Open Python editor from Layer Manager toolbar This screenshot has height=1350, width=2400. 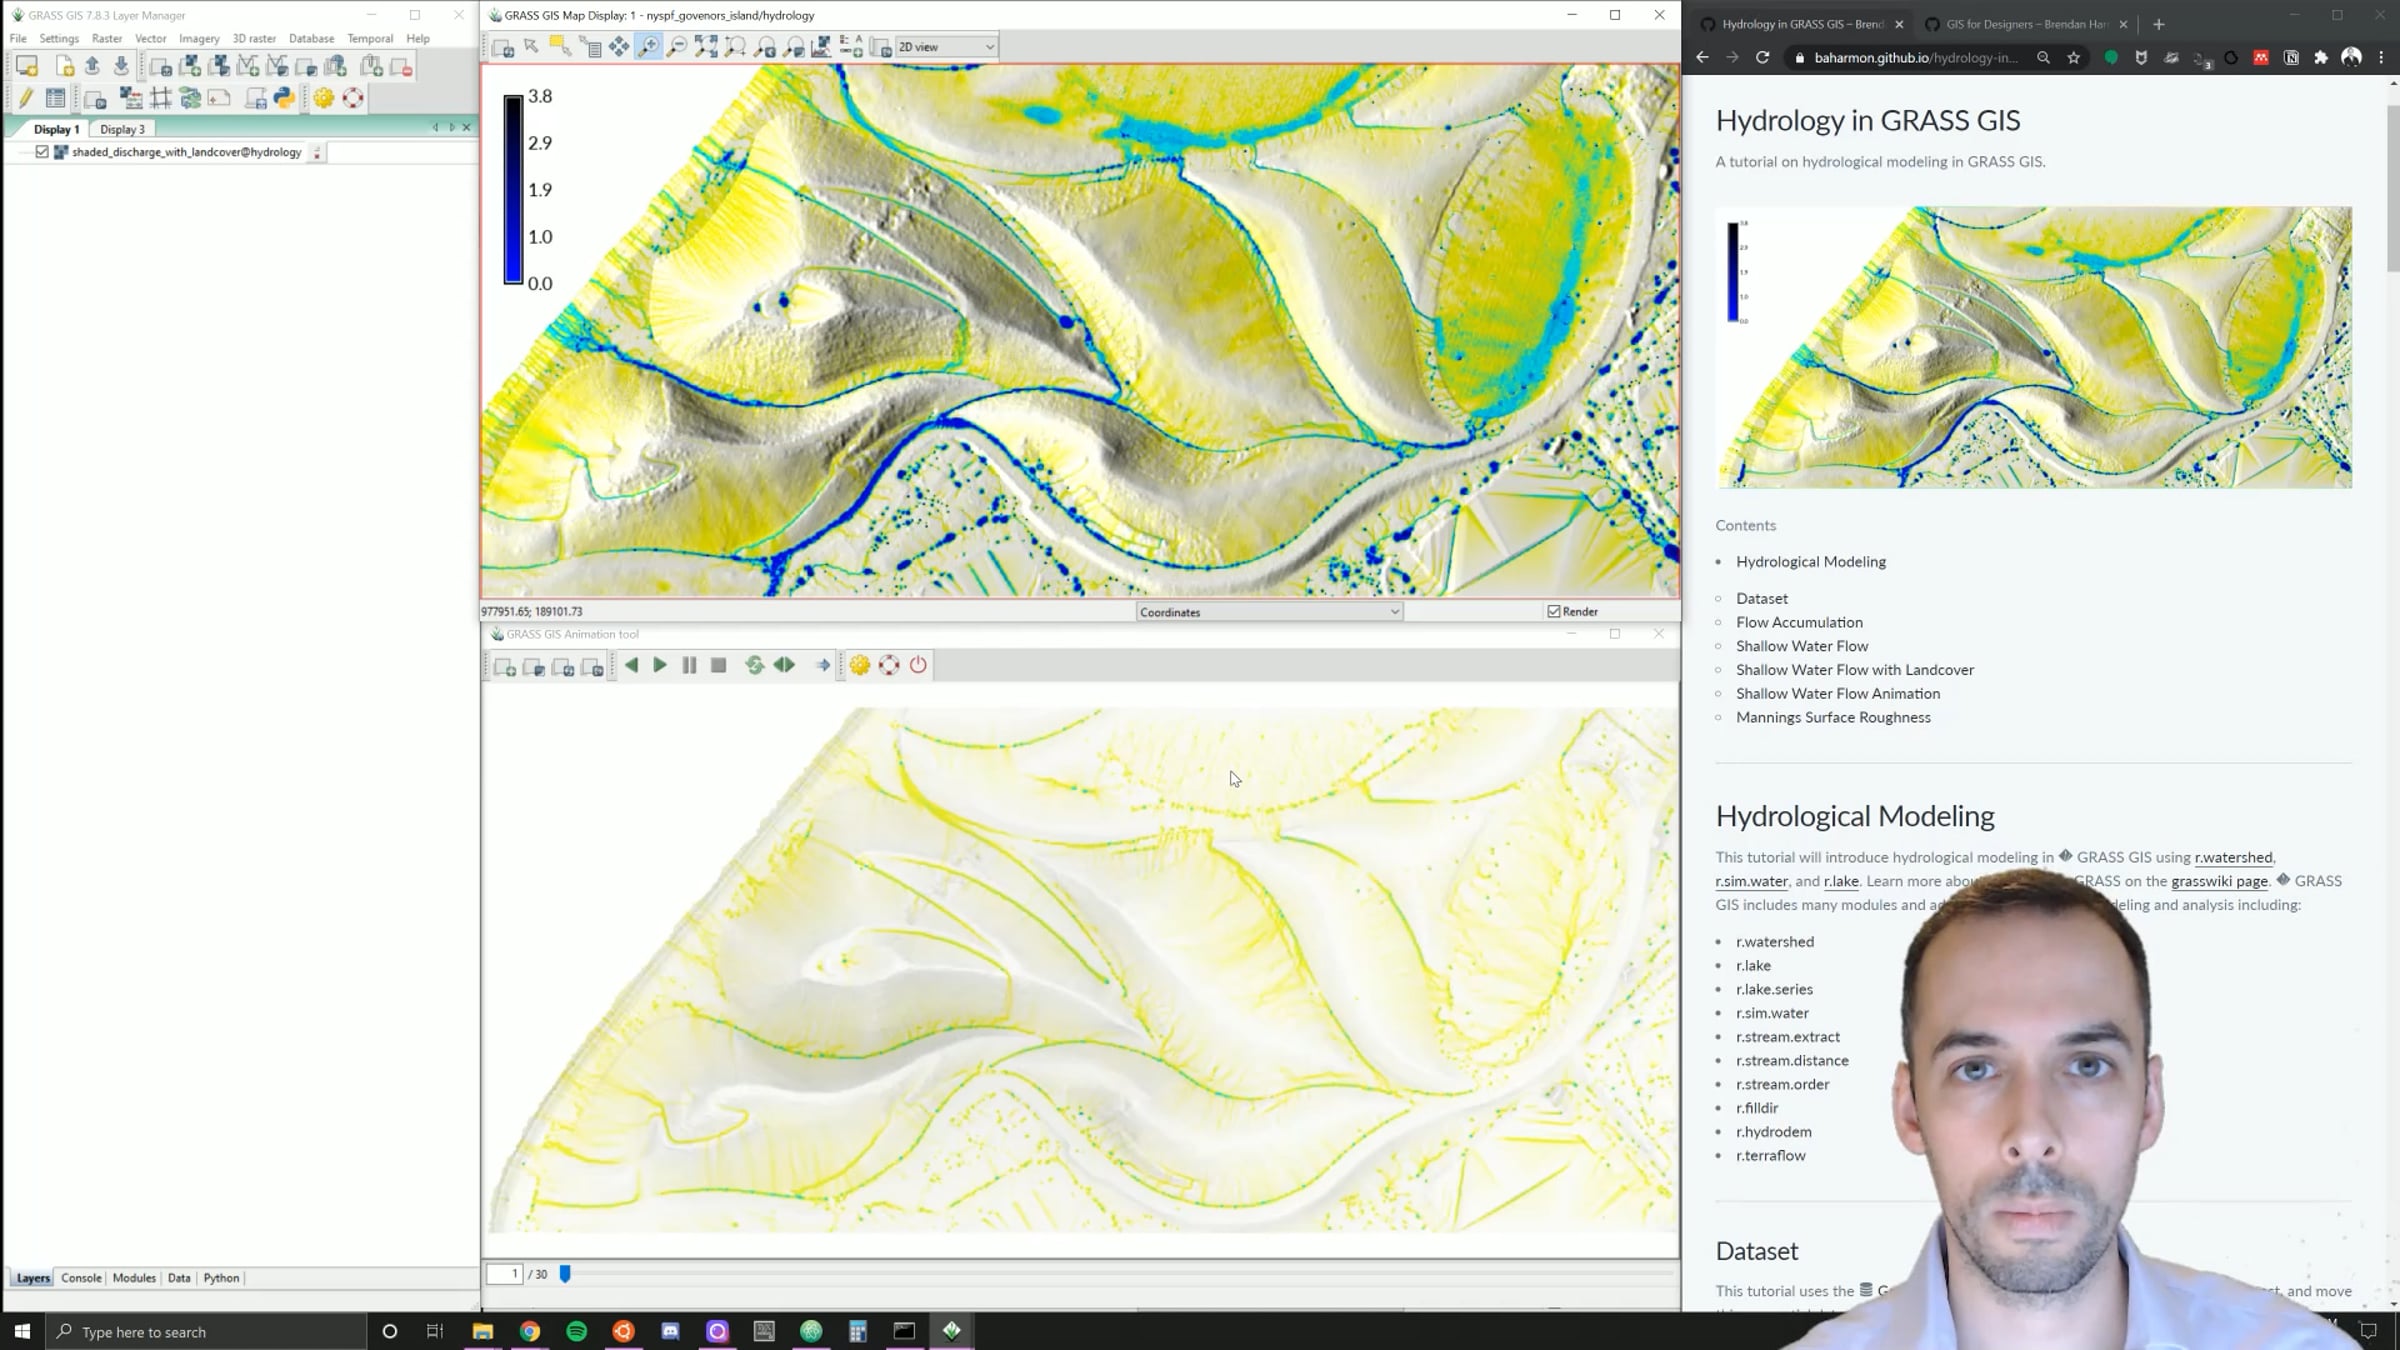click(x=284, y=98)
